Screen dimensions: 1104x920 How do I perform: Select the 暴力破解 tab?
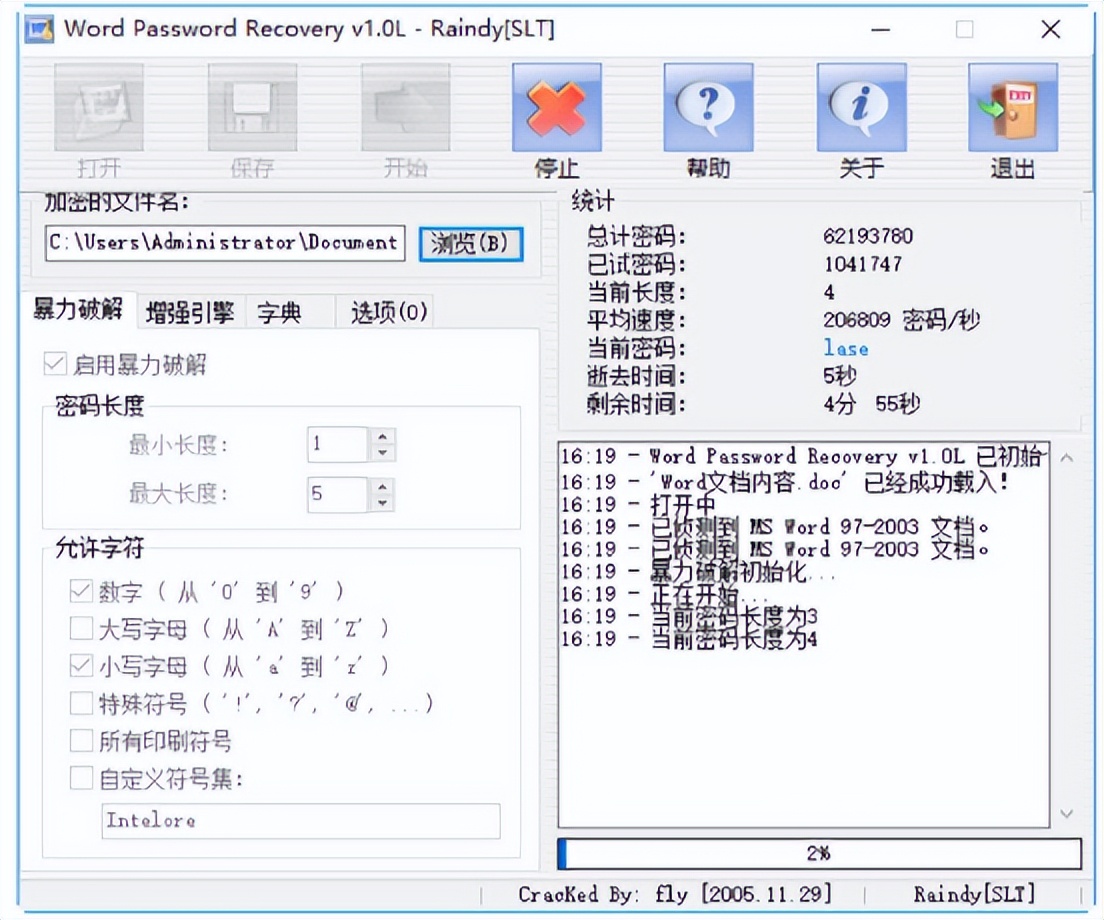(x=78, y=309)
